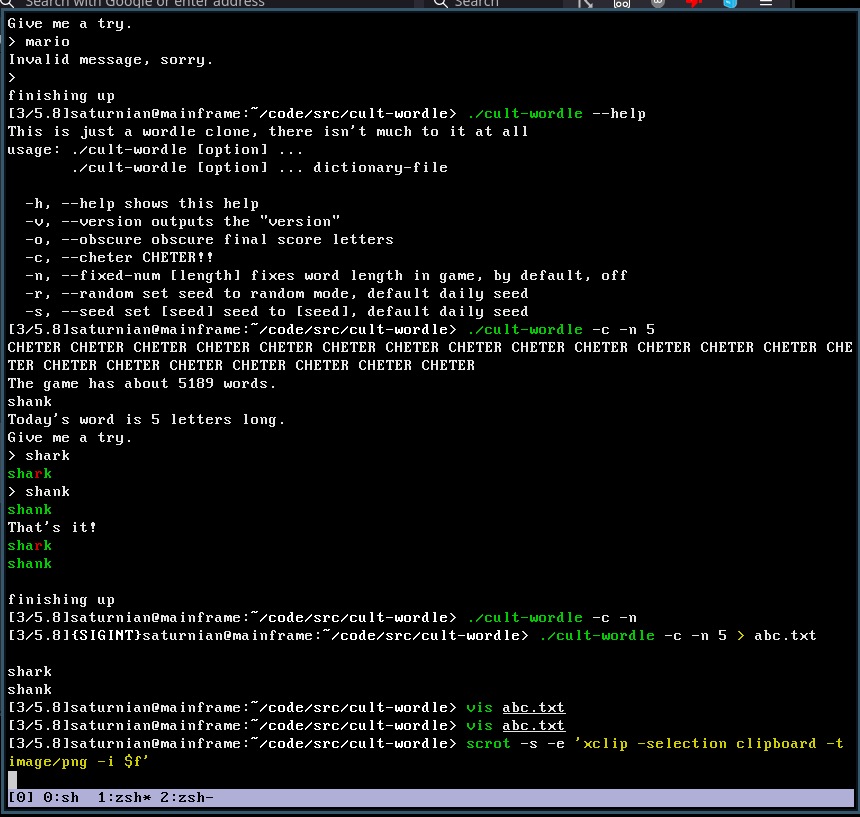
Task: Focus the browser's separate Search box
Action: pyautogui.click(x=494, y=3)
